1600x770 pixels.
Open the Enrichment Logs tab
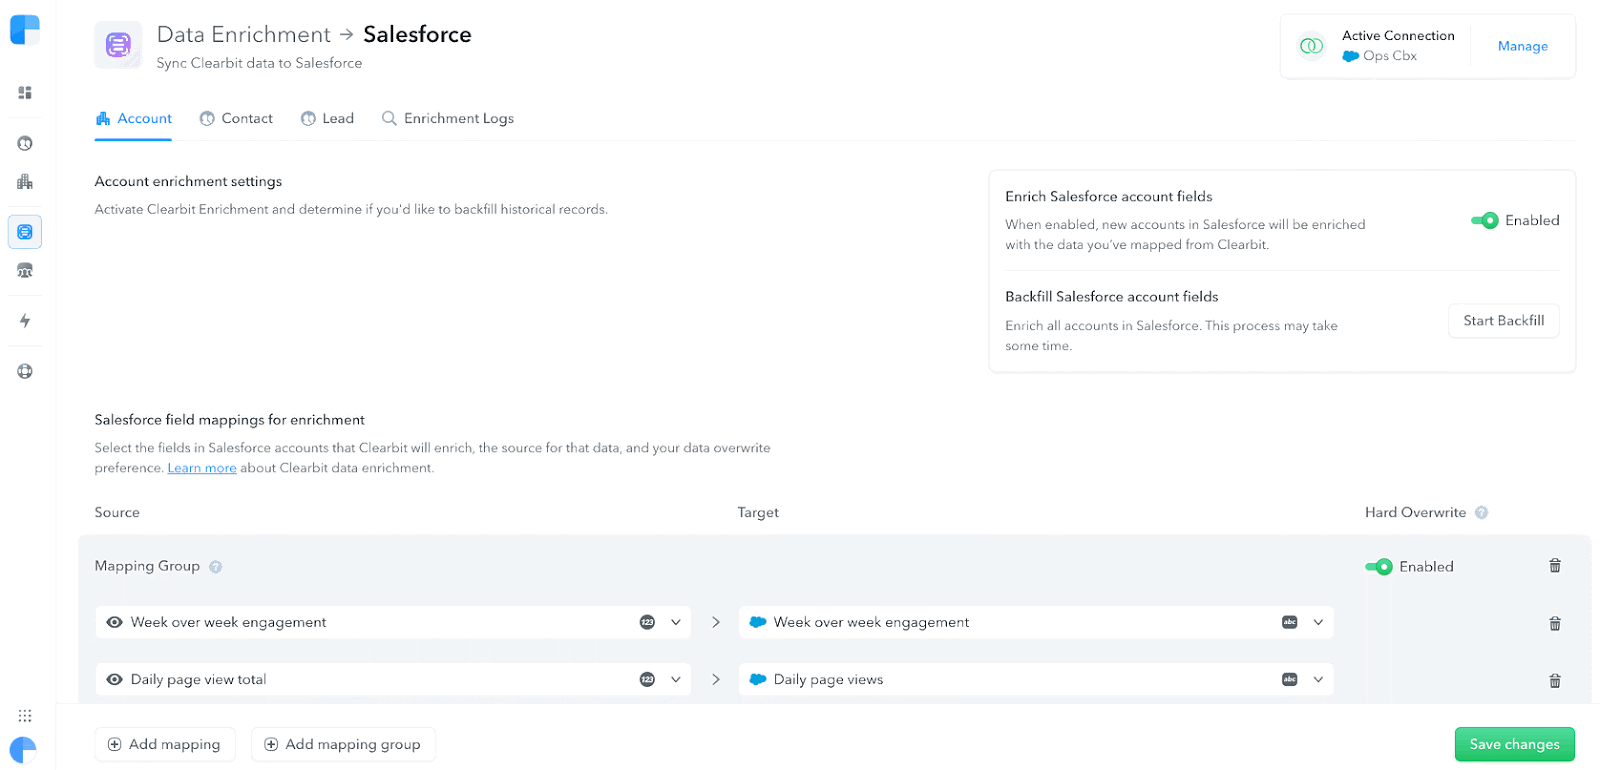pyautogui.click(x=448, y=118)
